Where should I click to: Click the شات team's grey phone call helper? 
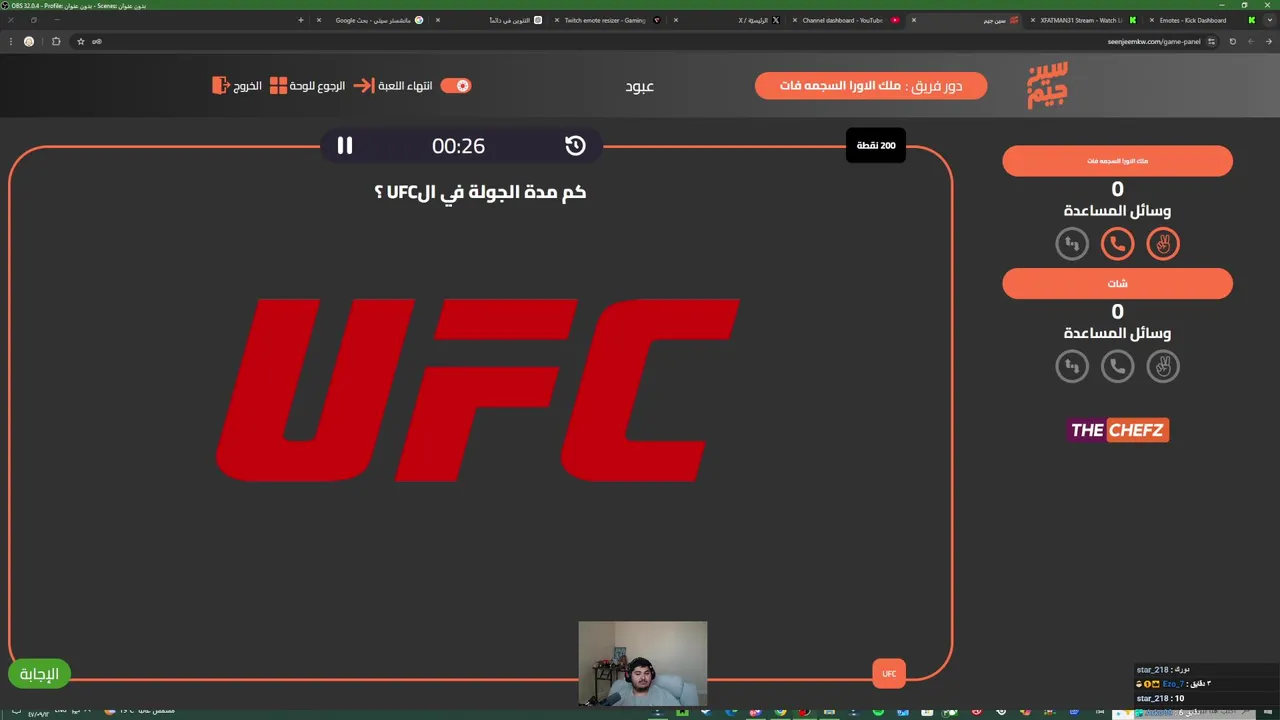(x=1118, y=367)
